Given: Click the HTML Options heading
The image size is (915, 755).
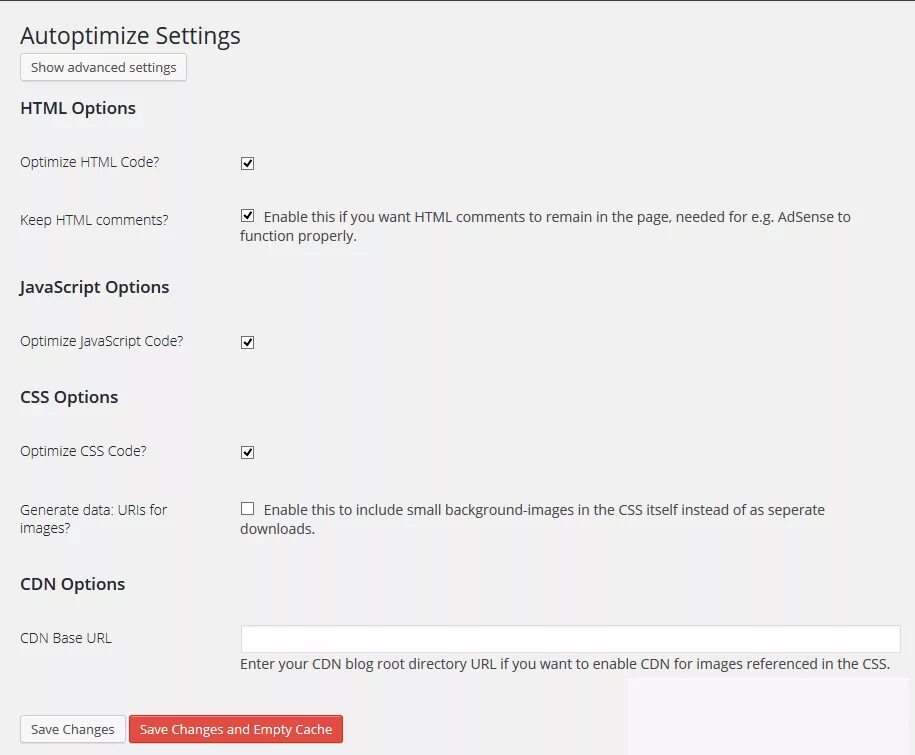Looking at the screenshot, I should (78, 109).
